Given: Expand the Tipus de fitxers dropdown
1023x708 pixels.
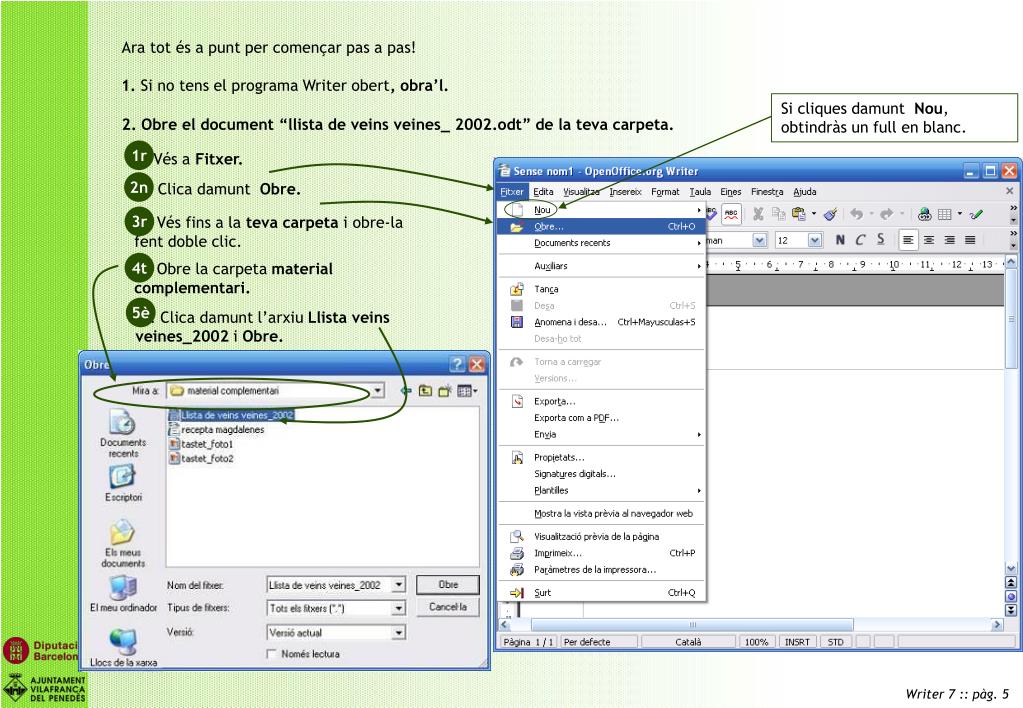Looking at the screenshot, I should click(399, 608).
